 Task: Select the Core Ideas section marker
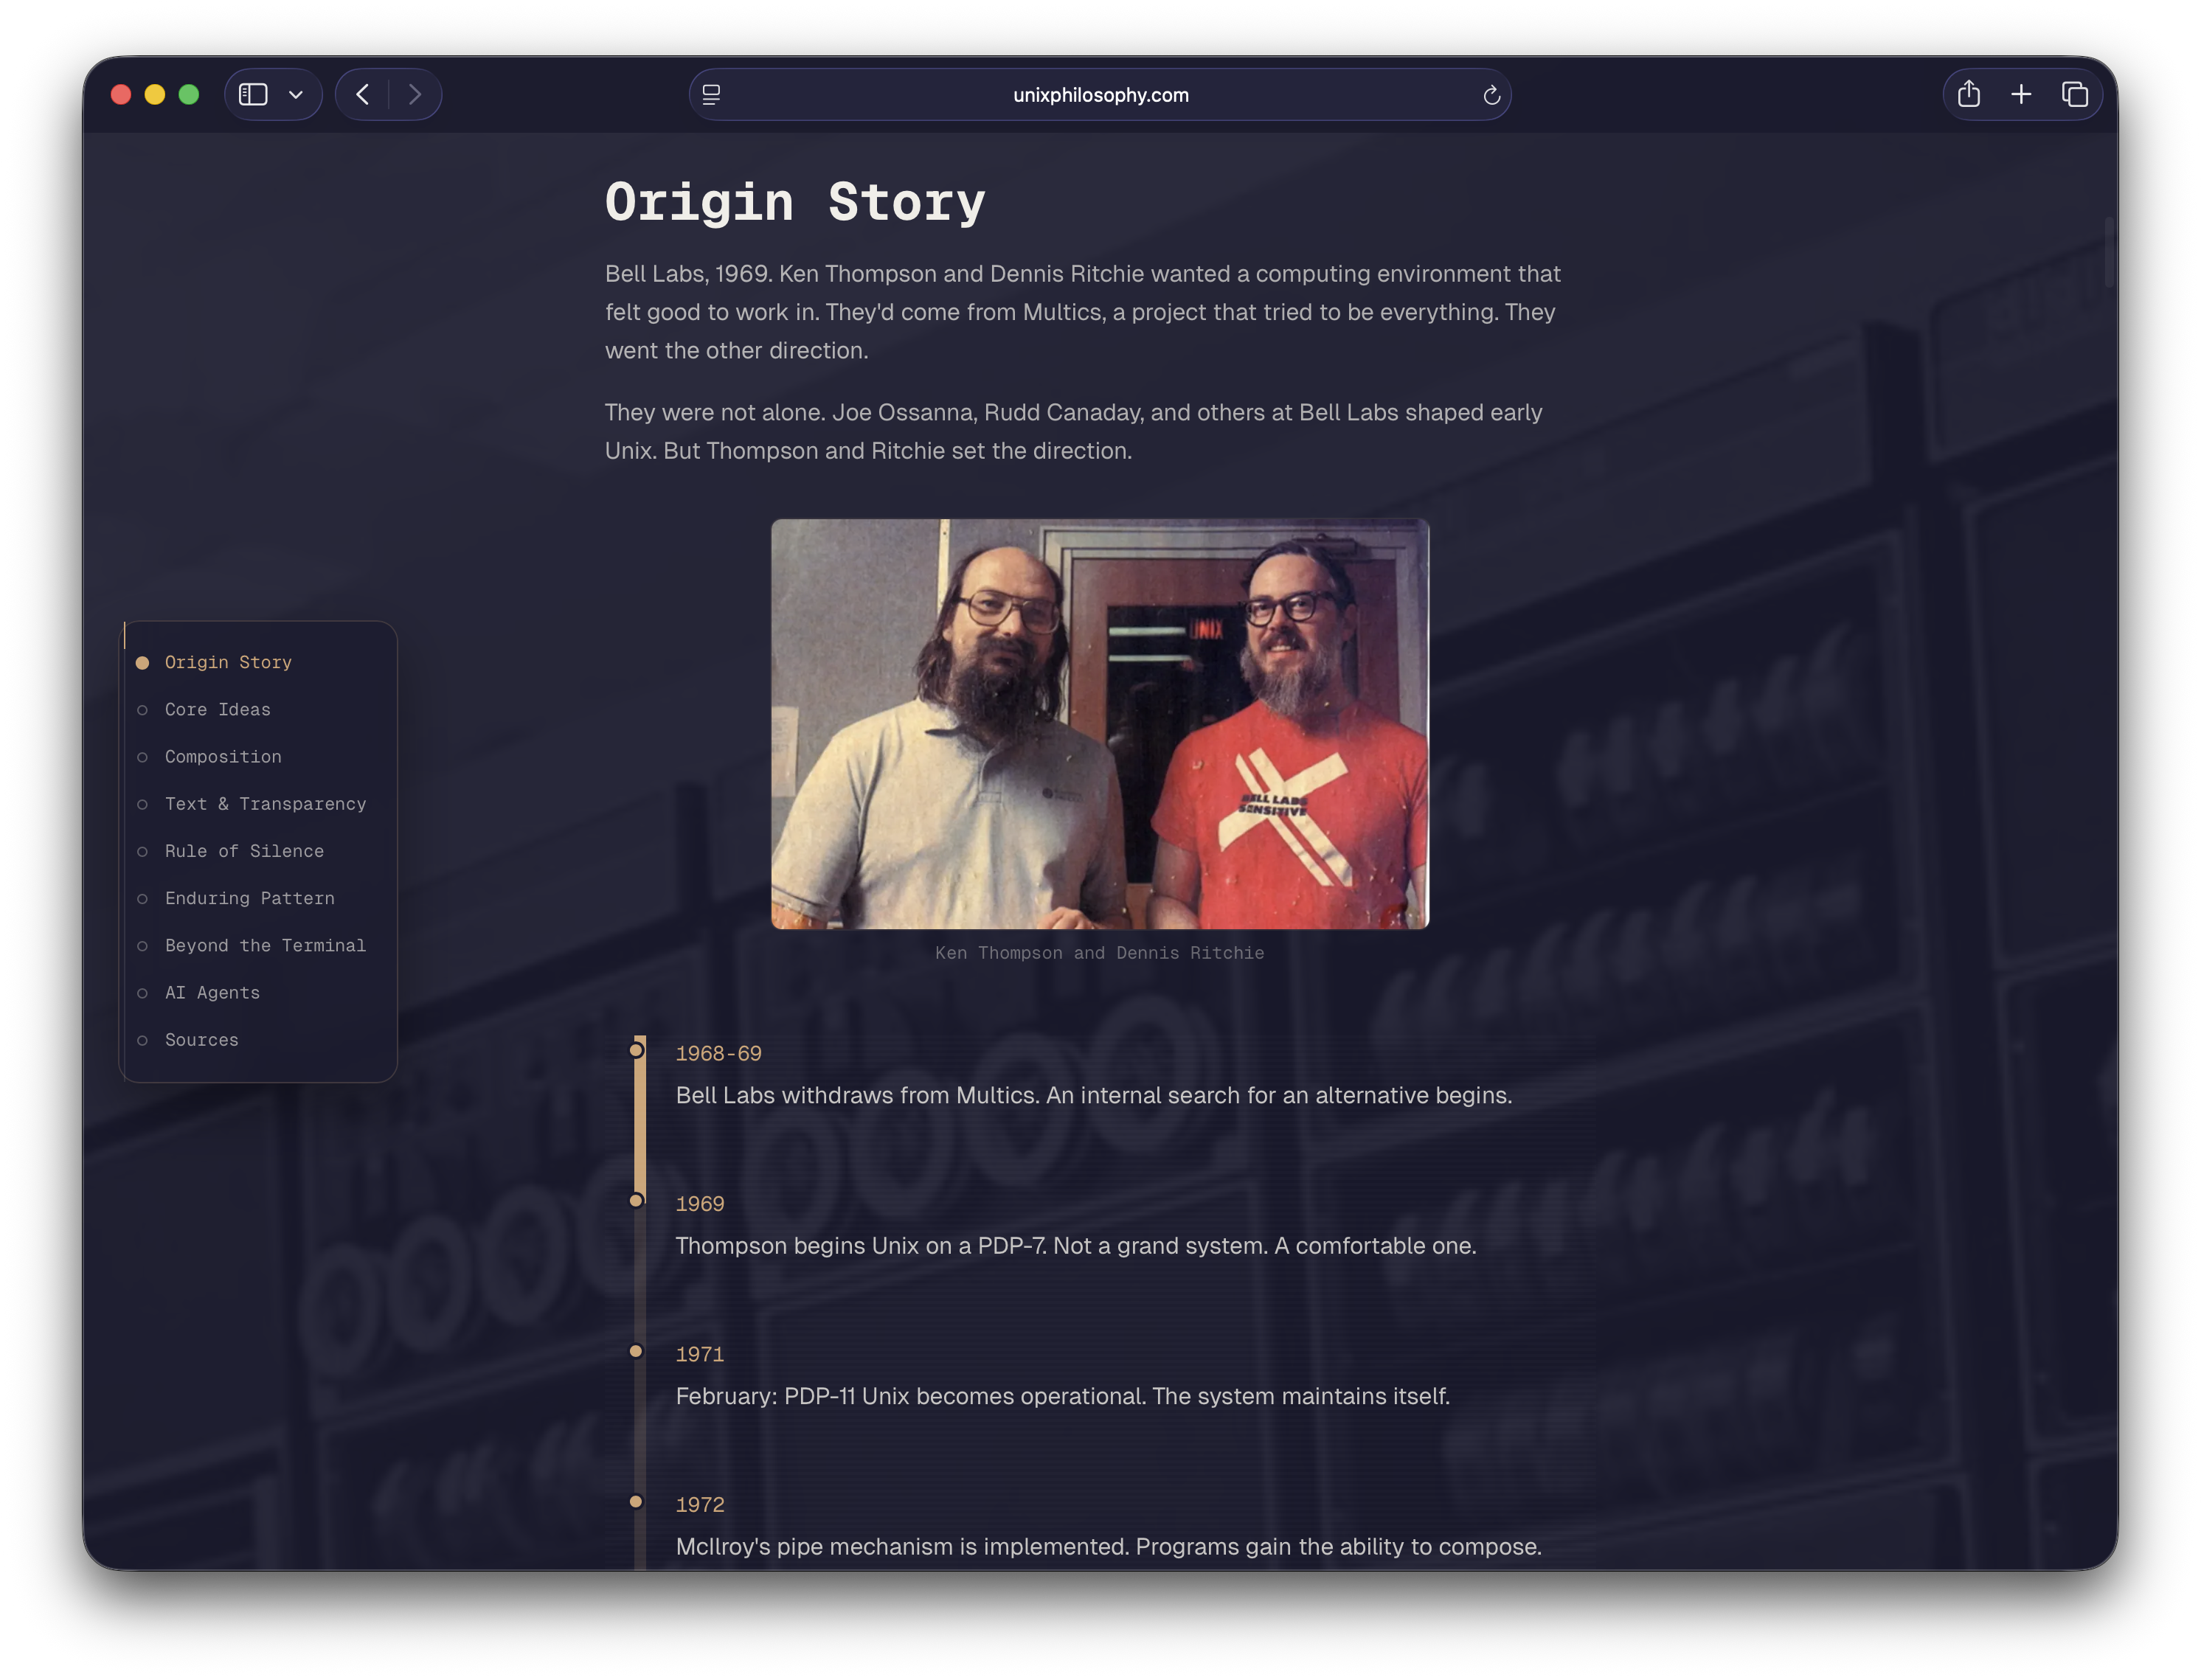(x=217, y=709)
